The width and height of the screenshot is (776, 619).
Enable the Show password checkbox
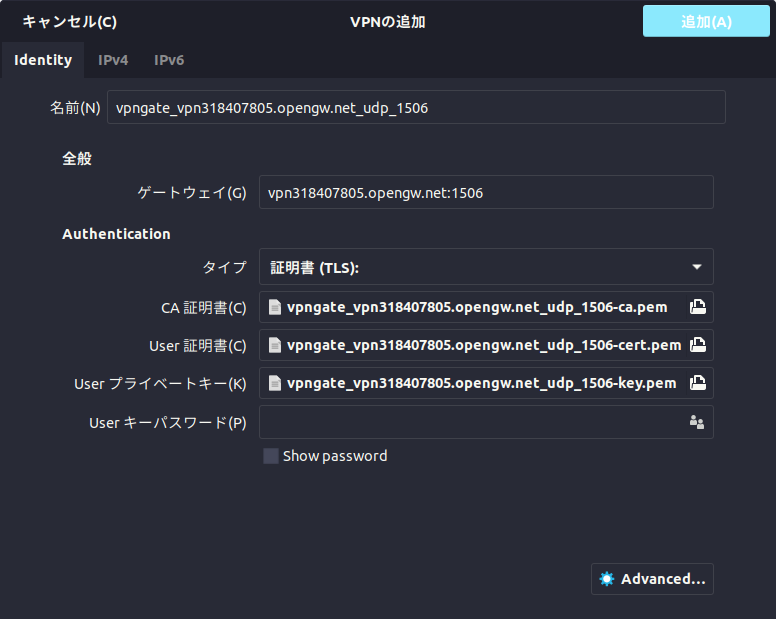click(x=271, y=456)
